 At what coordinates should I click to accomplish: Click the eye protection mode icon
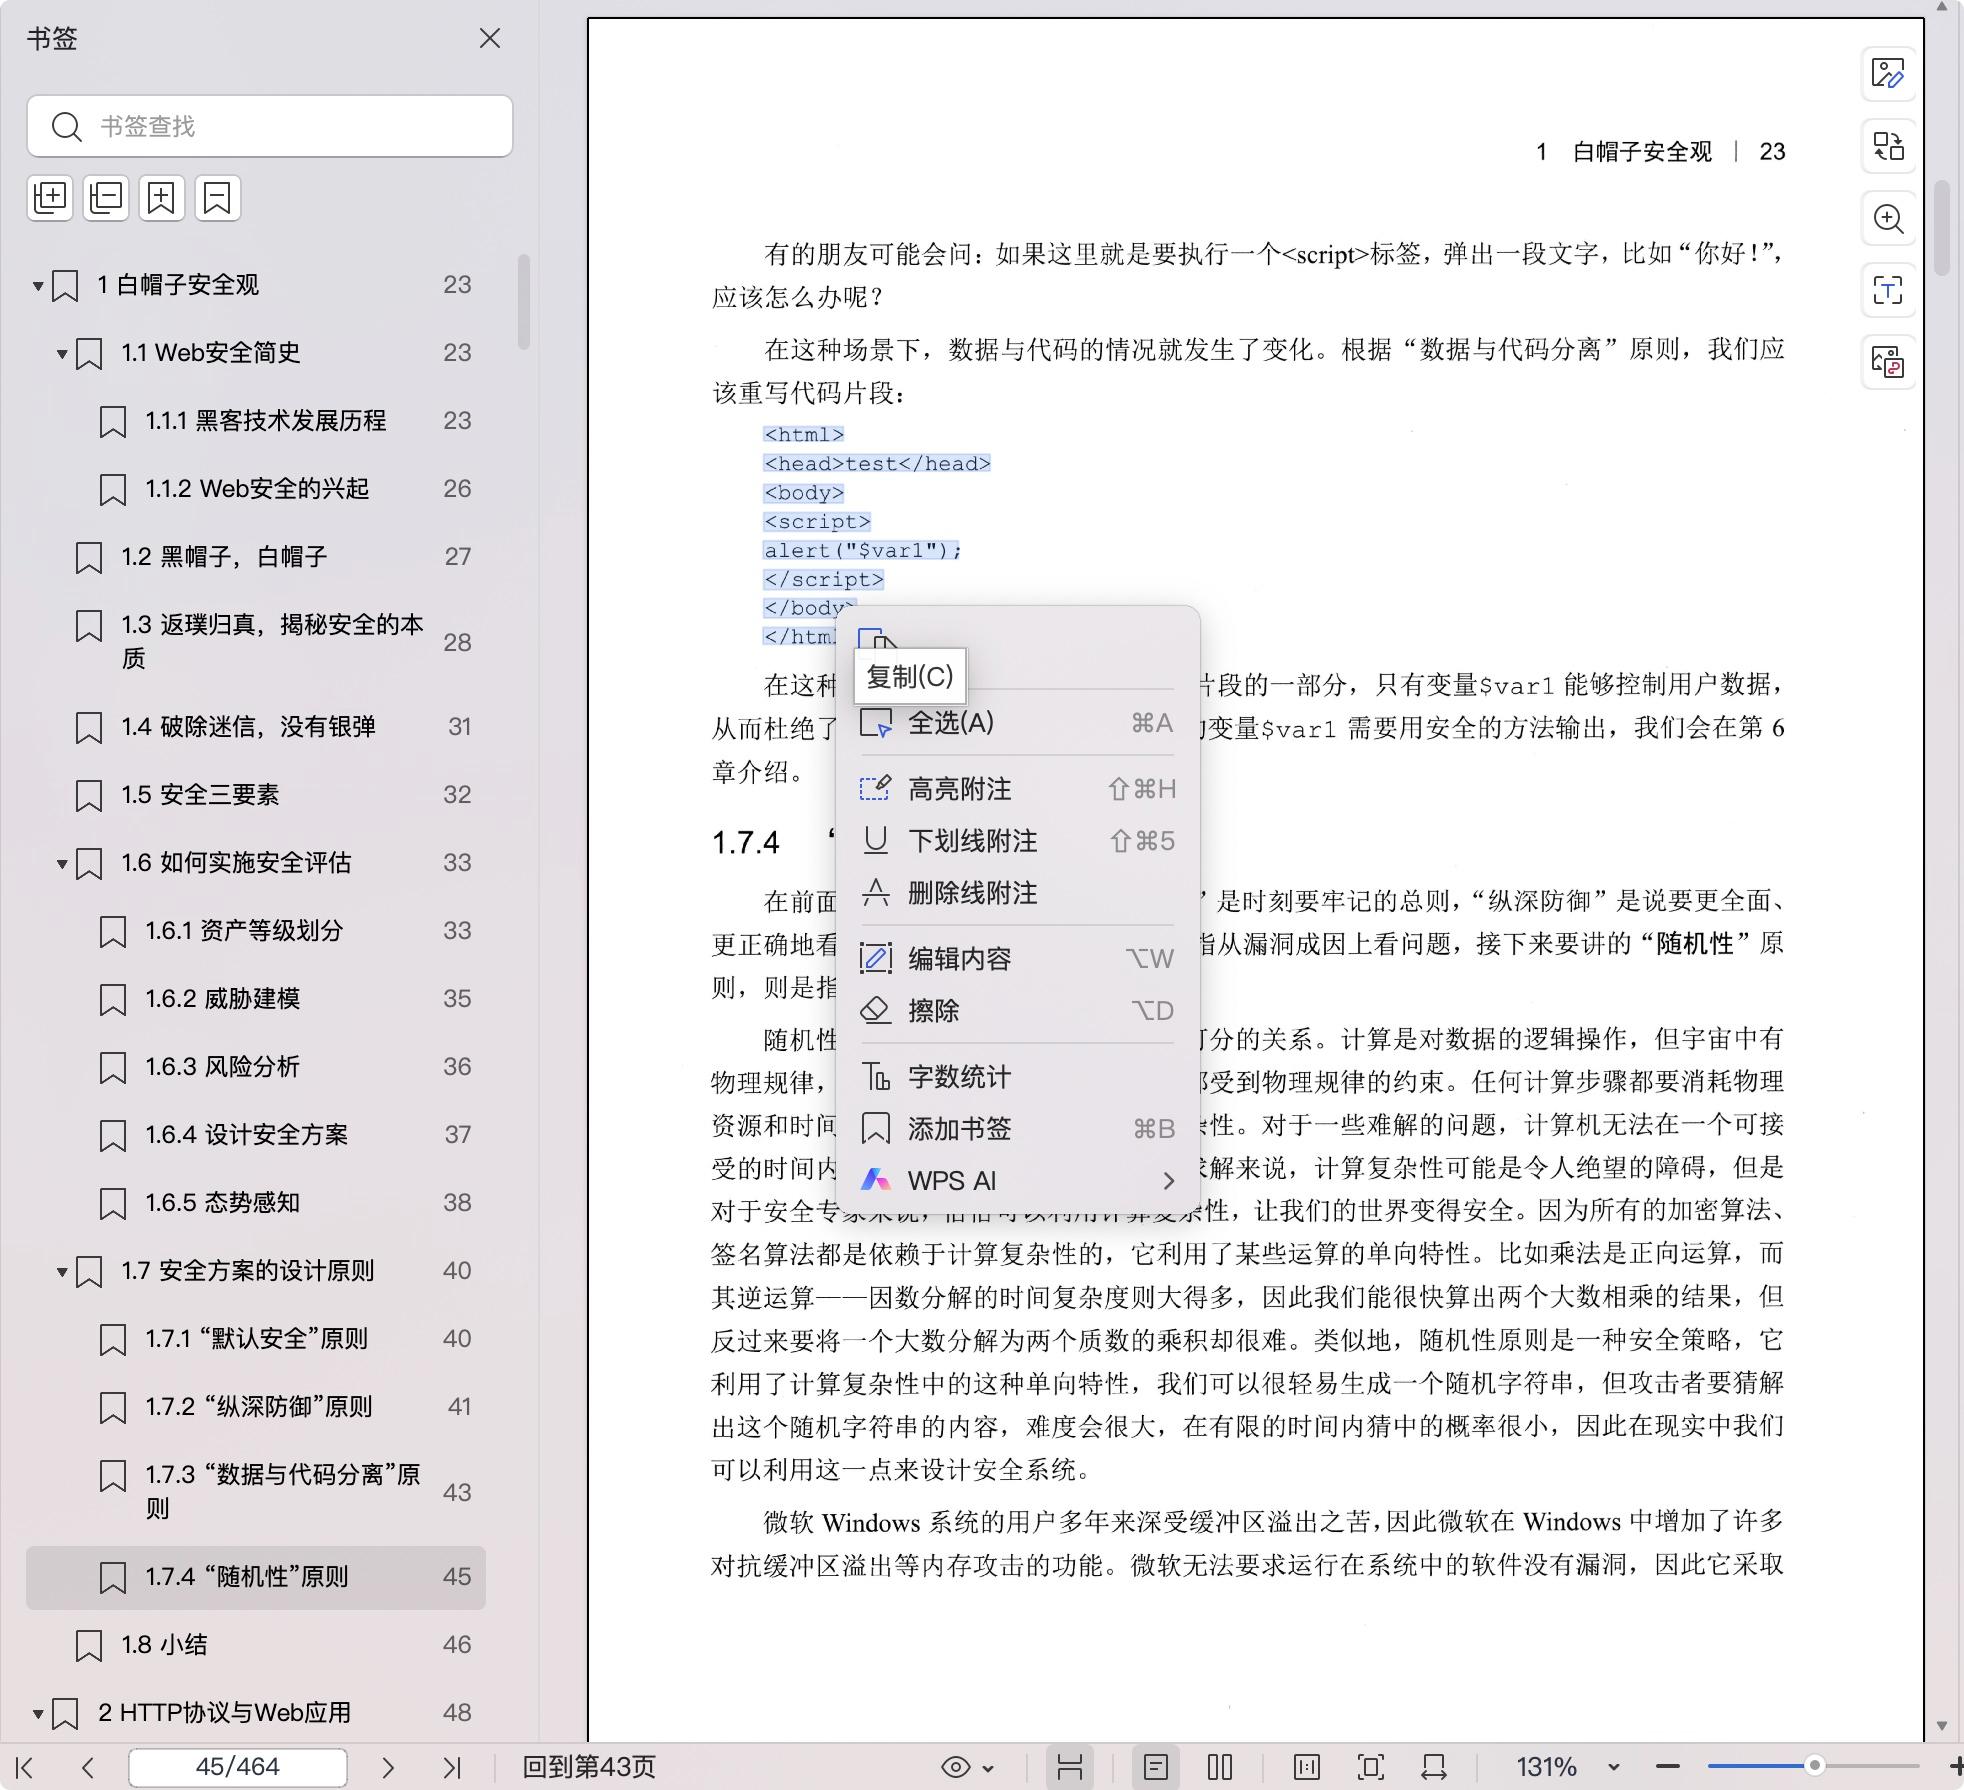pos(956,1768)
